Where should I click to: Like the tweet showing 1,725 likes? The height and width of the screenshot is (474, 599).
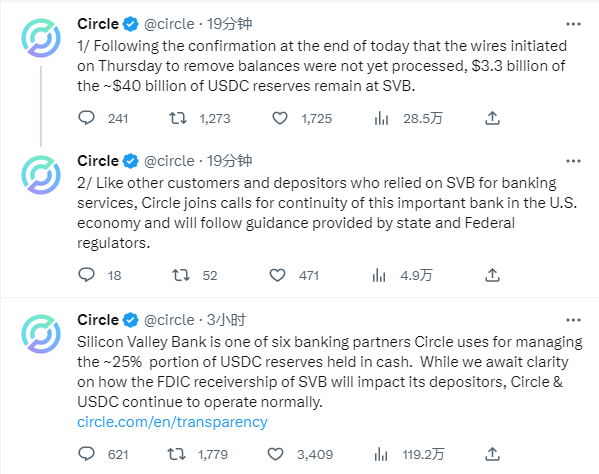coord(280,118)
